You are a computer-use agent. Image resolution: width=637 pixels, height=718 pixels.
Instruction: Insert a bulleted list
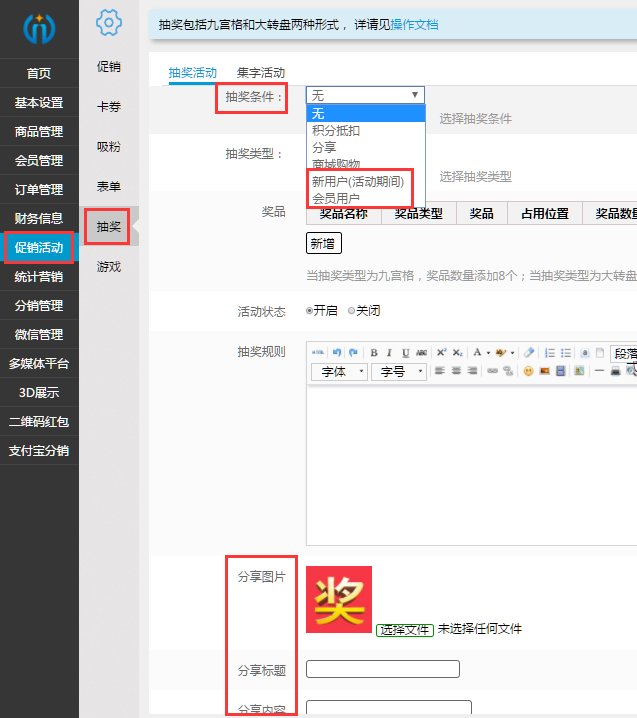point(566,353)
